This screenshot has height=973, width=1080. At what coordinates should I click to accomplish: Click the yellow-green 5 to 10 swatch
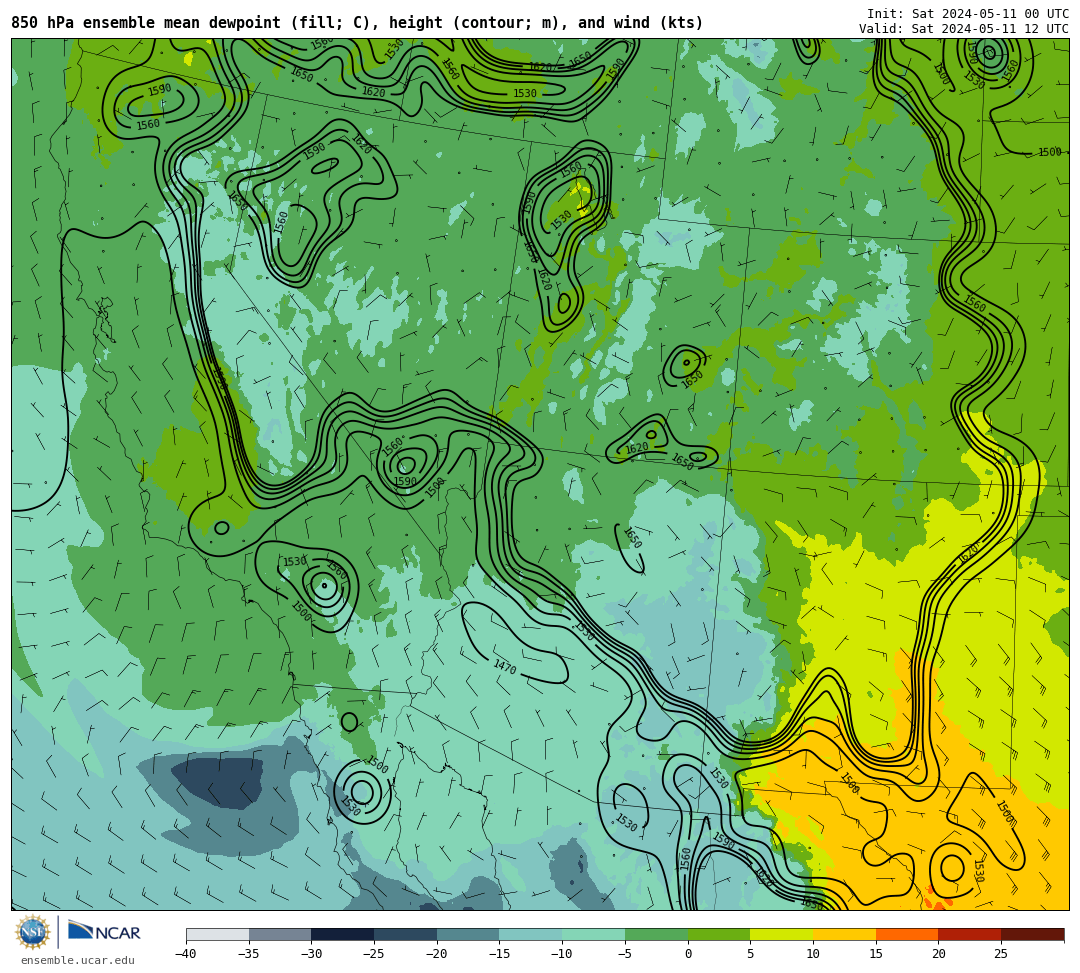pyautogui.click(x=782, y=934)
